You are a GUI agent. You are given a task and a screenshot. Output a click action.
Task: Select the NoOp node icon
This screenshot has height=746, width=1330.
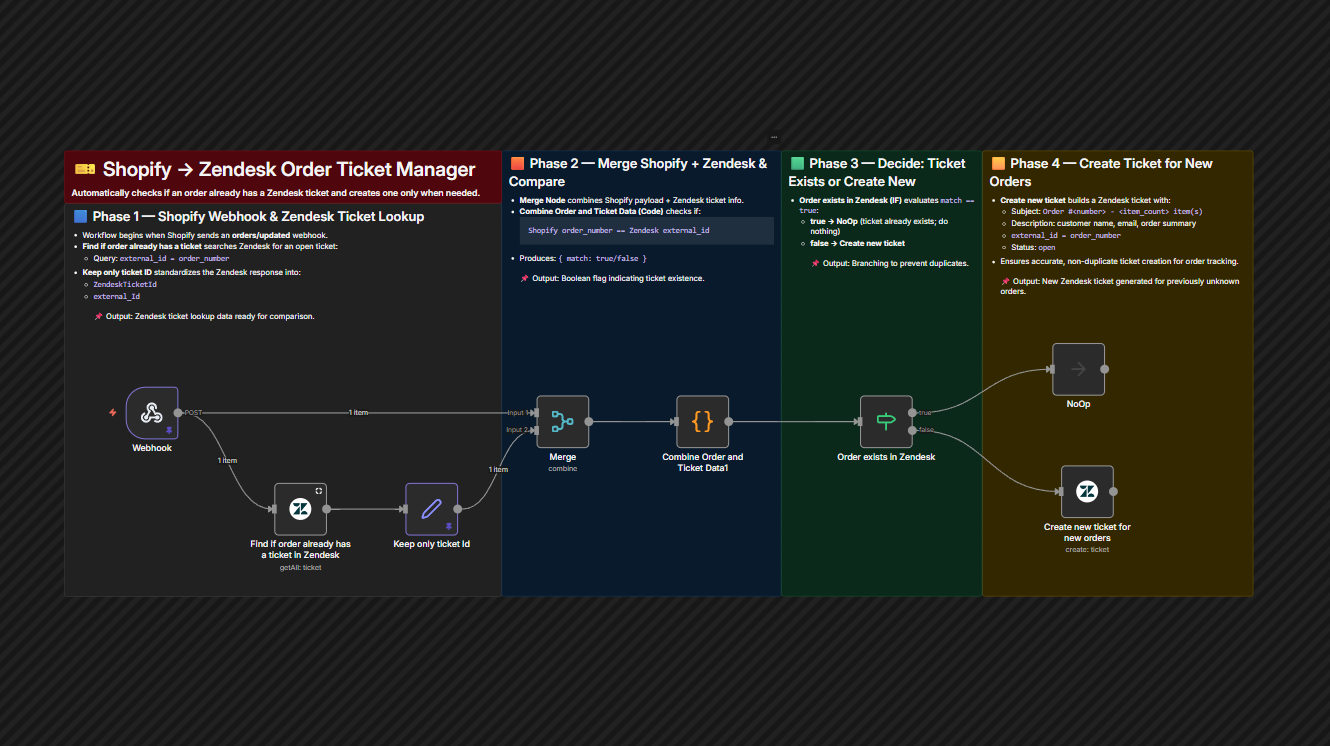tap(1078, 368)
